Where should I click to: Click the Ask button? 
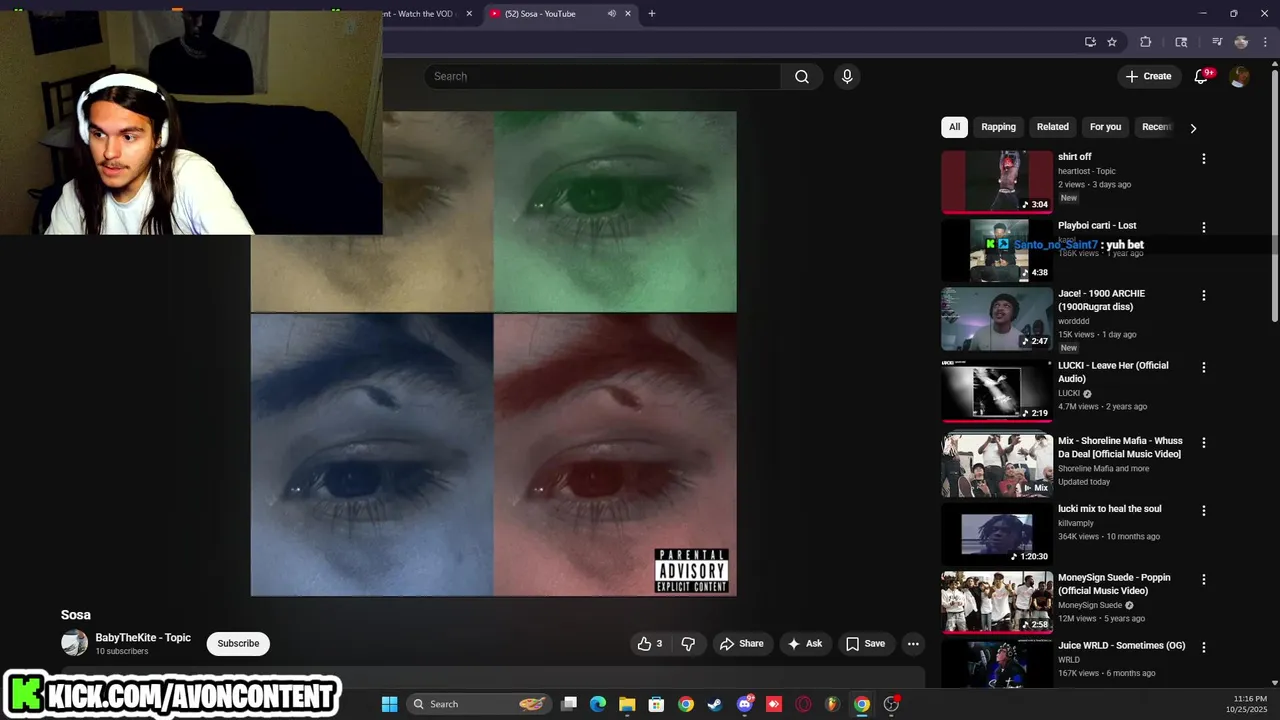click(x=805, y=644)
